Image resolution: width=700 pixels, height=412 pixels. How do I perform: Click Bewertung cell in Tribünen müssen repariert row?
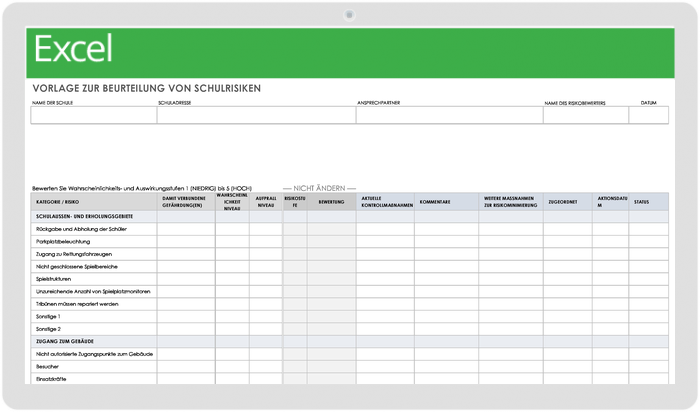pyautogui.click(x=331, y=304)
